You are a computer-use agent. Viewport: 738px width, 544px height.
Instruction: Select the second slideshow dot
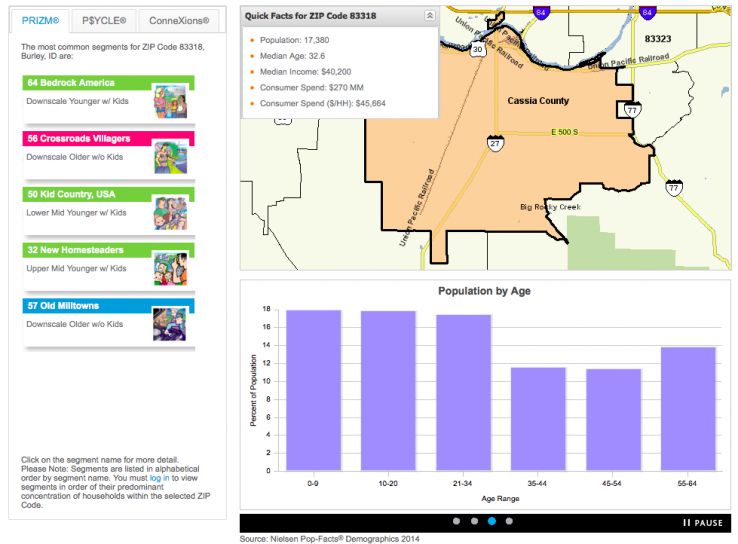[x=474, y=521]
